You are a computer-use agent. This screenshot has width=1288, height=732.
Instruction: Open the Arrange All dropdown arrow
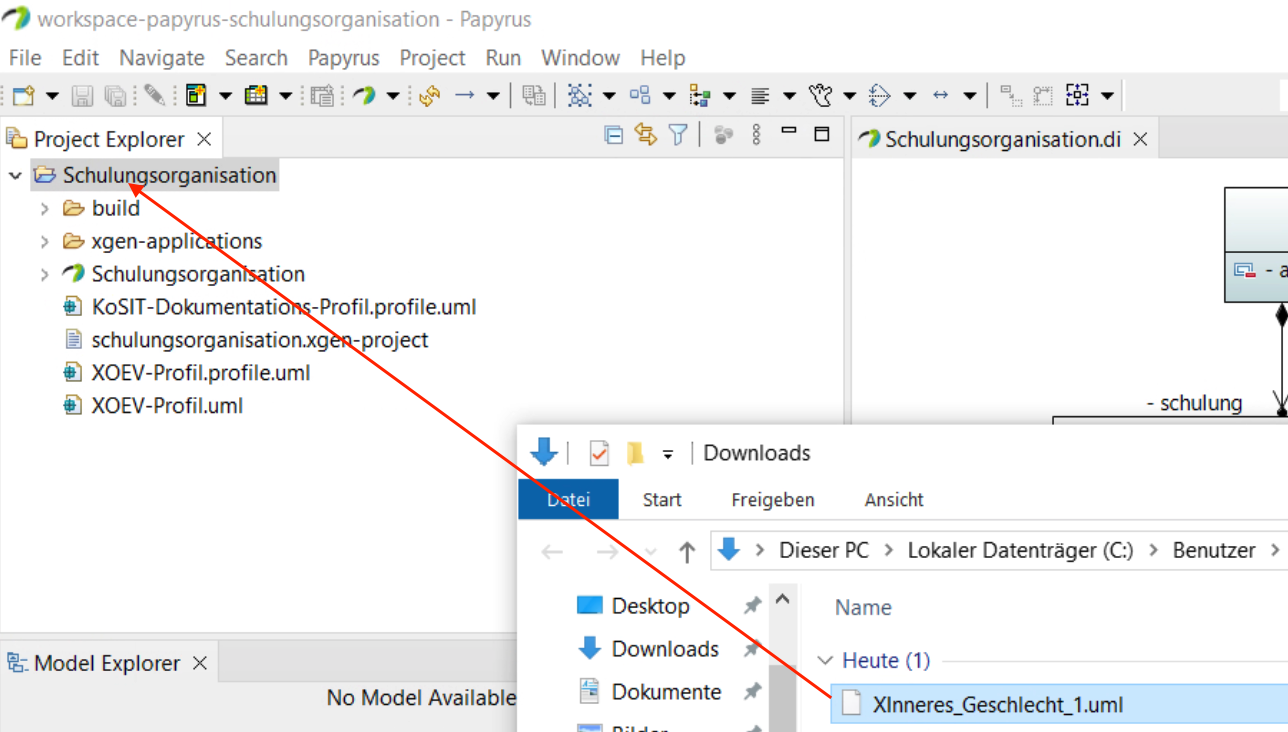(x=609, y=96)
